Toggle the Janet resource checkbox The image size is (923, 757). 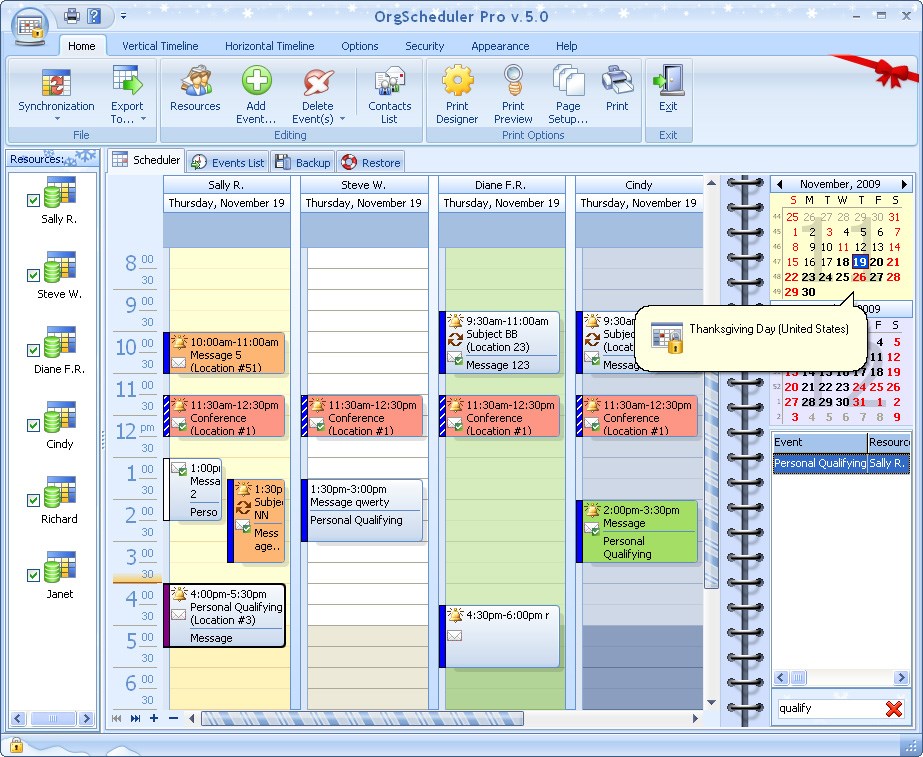pos(34,575)
